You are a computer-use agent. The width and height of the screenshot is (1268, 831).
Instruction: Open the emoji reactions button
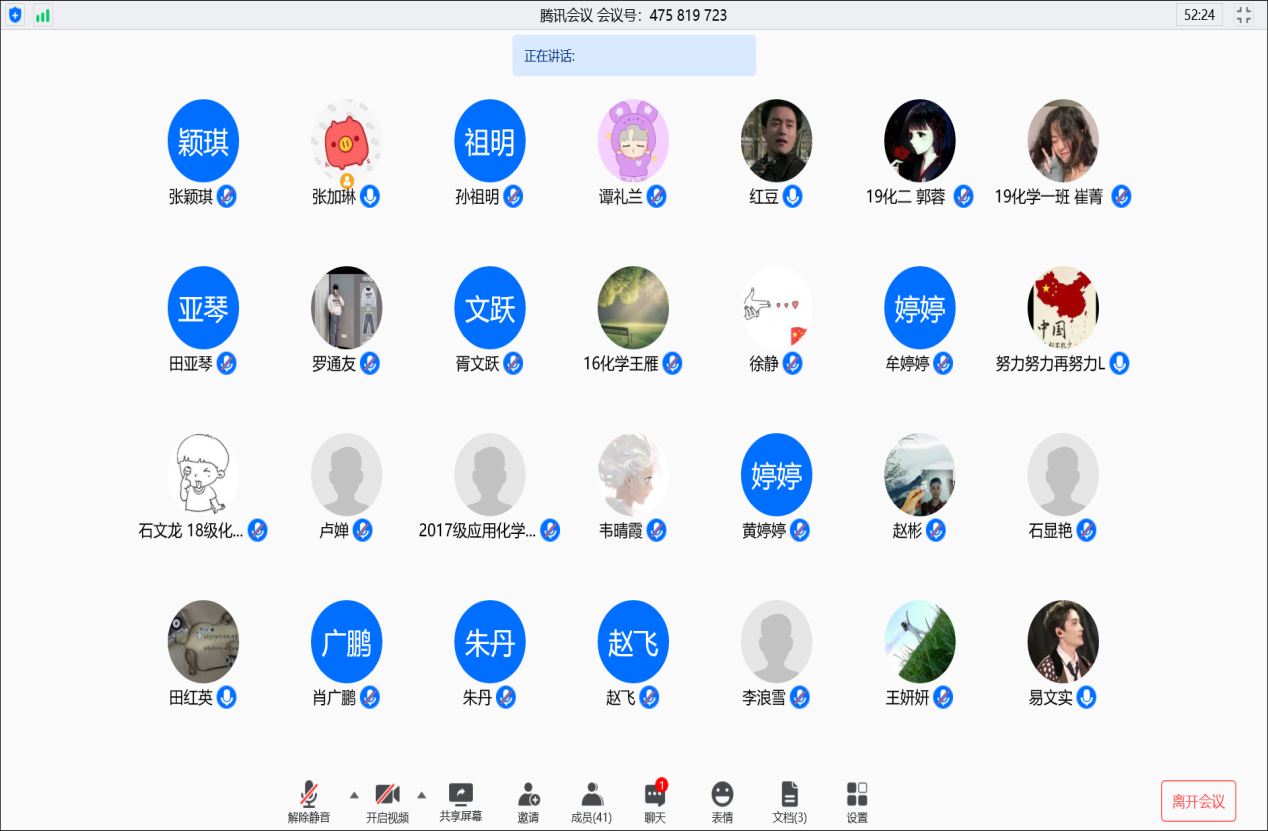click(x=722, y=803)
